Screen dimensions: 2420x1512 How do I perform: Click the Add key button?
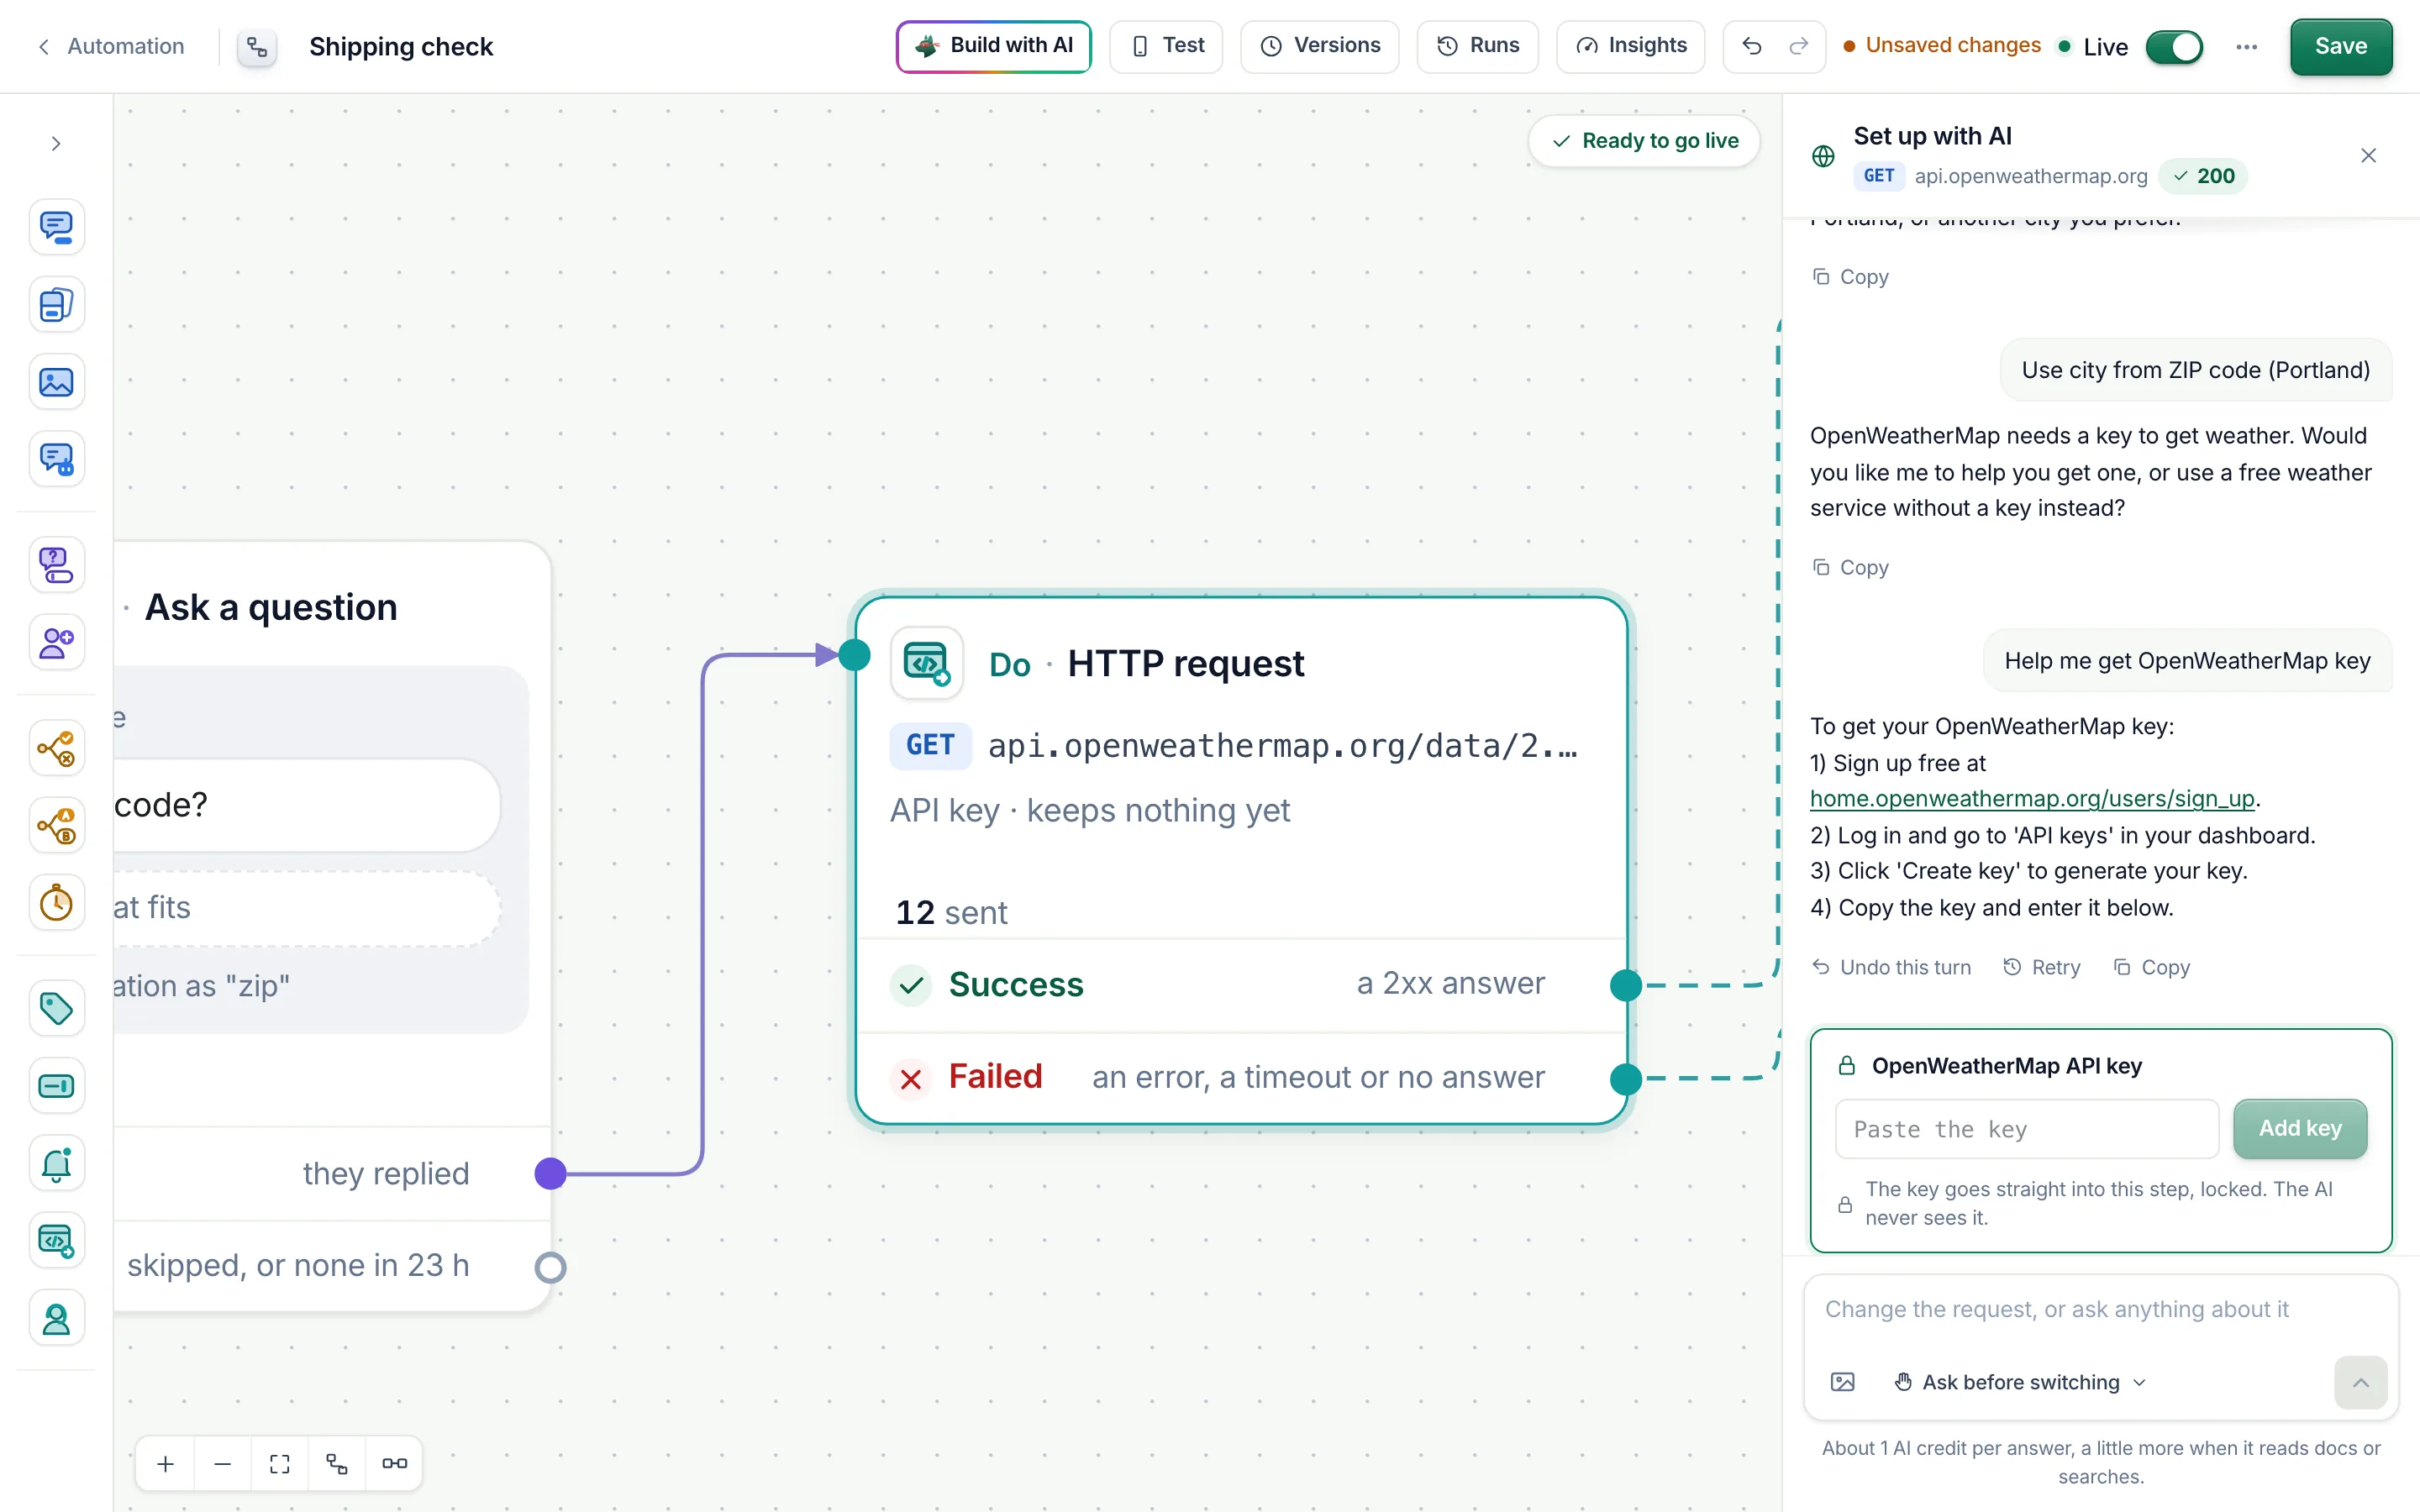(x=2300, y=1128)
